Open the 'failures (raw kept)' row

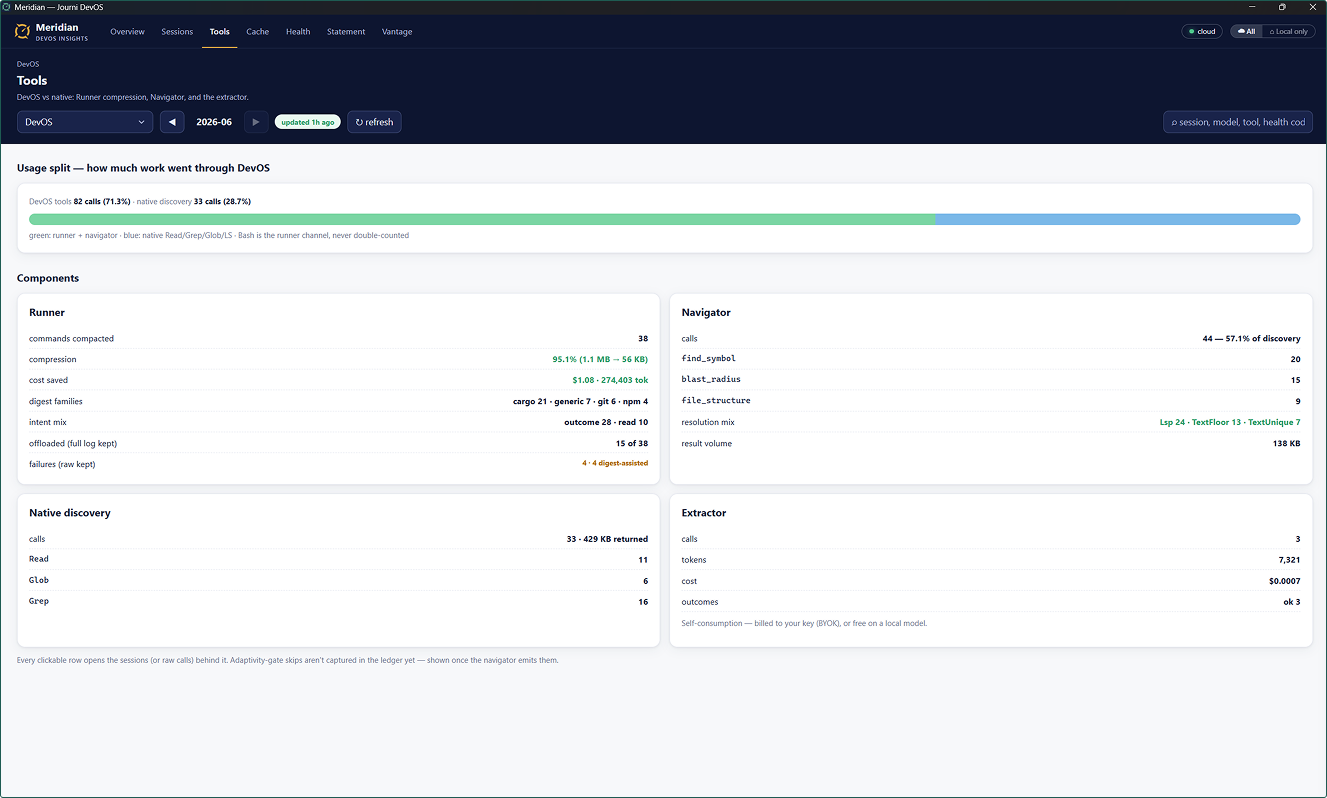click(x=338, y=464)
